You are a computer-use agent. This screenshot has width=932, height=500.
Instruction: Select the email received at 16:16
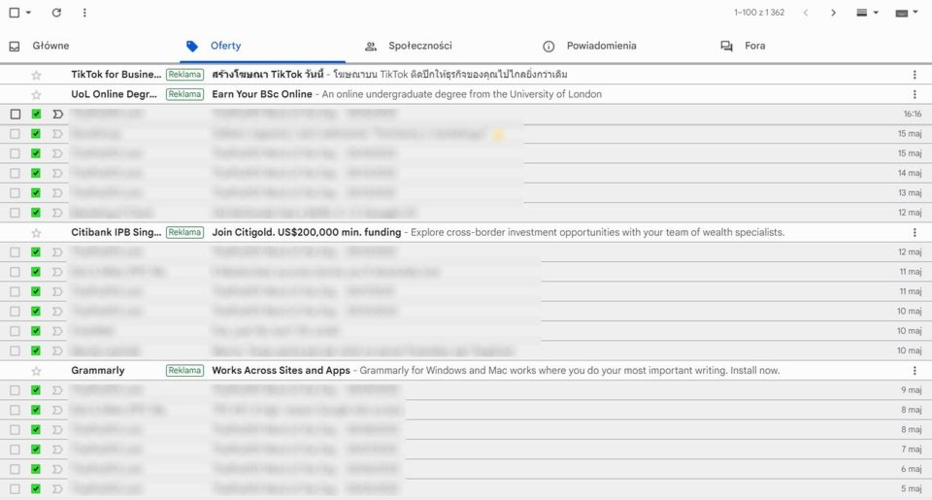(x=15, y=115)
